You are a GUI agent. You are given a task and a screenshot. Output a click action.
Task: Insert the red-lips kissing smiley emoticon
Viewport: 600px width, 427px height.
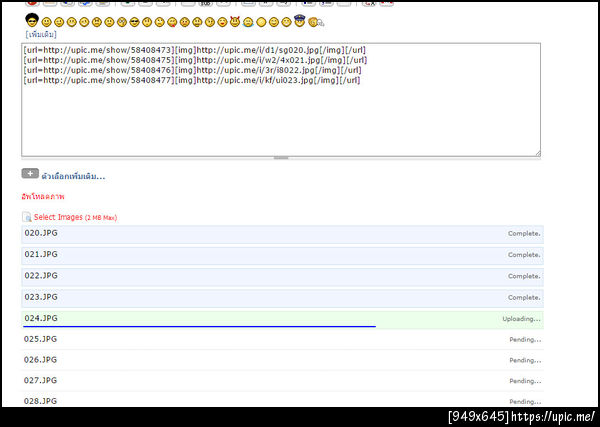(222, 23)
